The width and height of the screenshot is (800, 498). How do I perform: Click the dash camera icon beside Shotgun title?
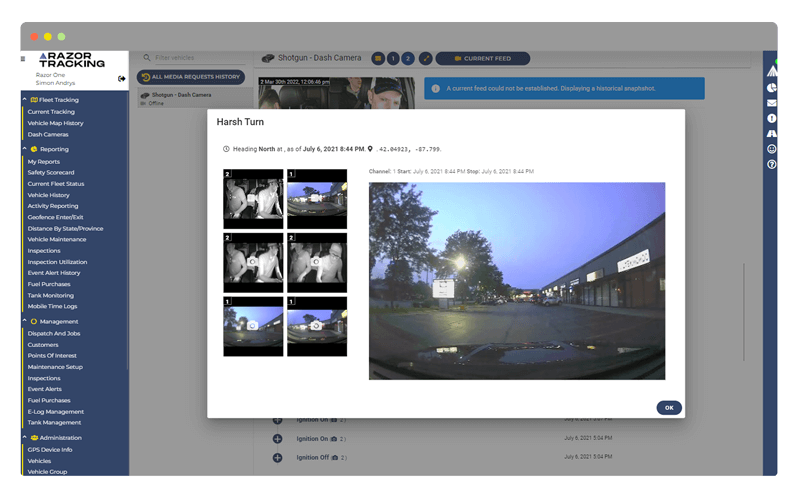point(268,59)
